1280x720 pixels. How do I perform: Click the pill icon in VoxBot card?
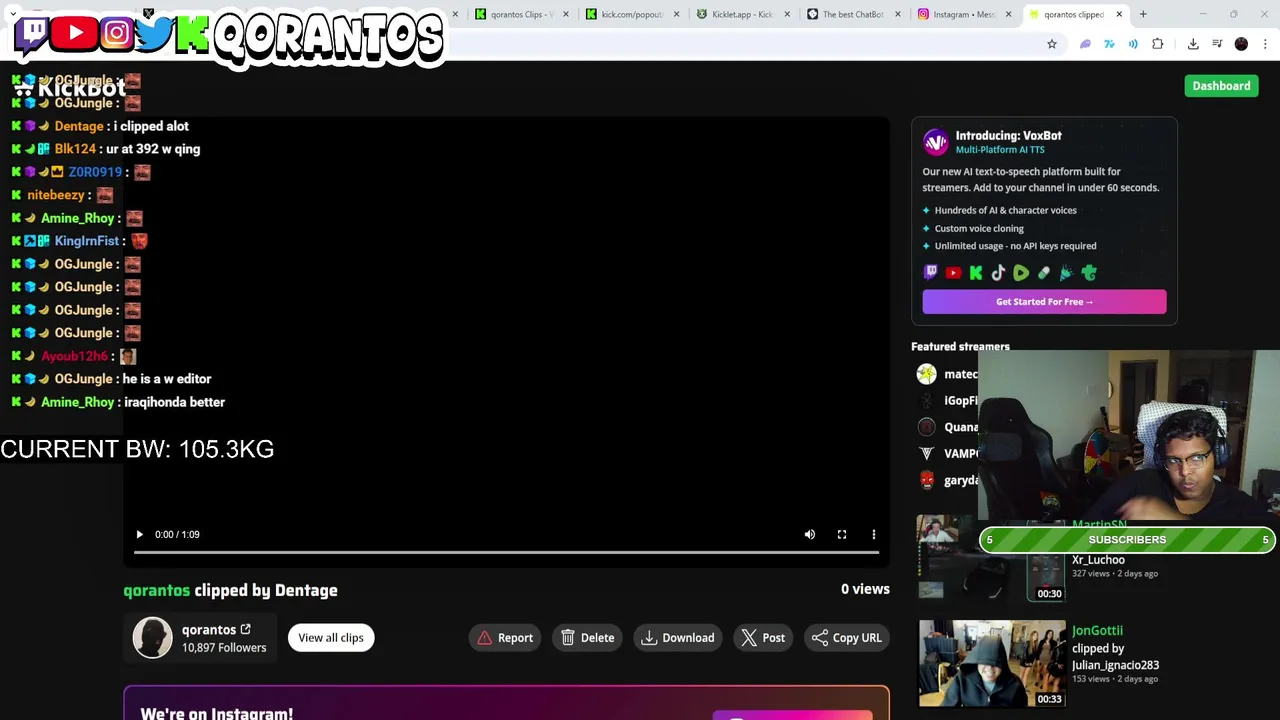(1044, 273)
